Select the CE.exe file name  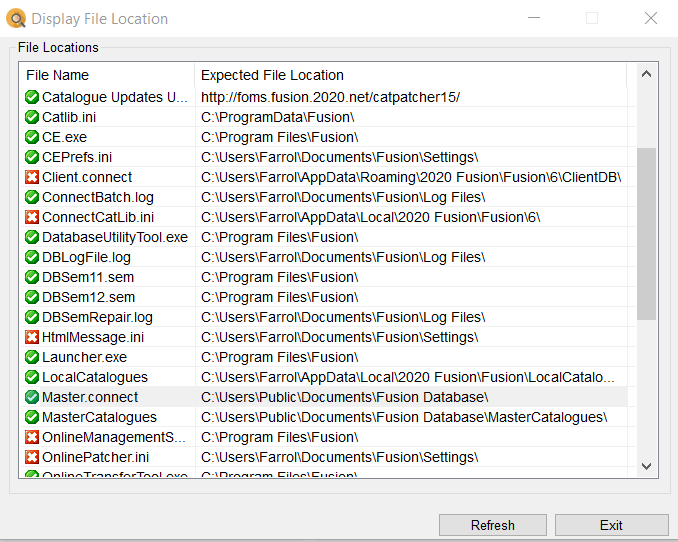tap(64, 137)
